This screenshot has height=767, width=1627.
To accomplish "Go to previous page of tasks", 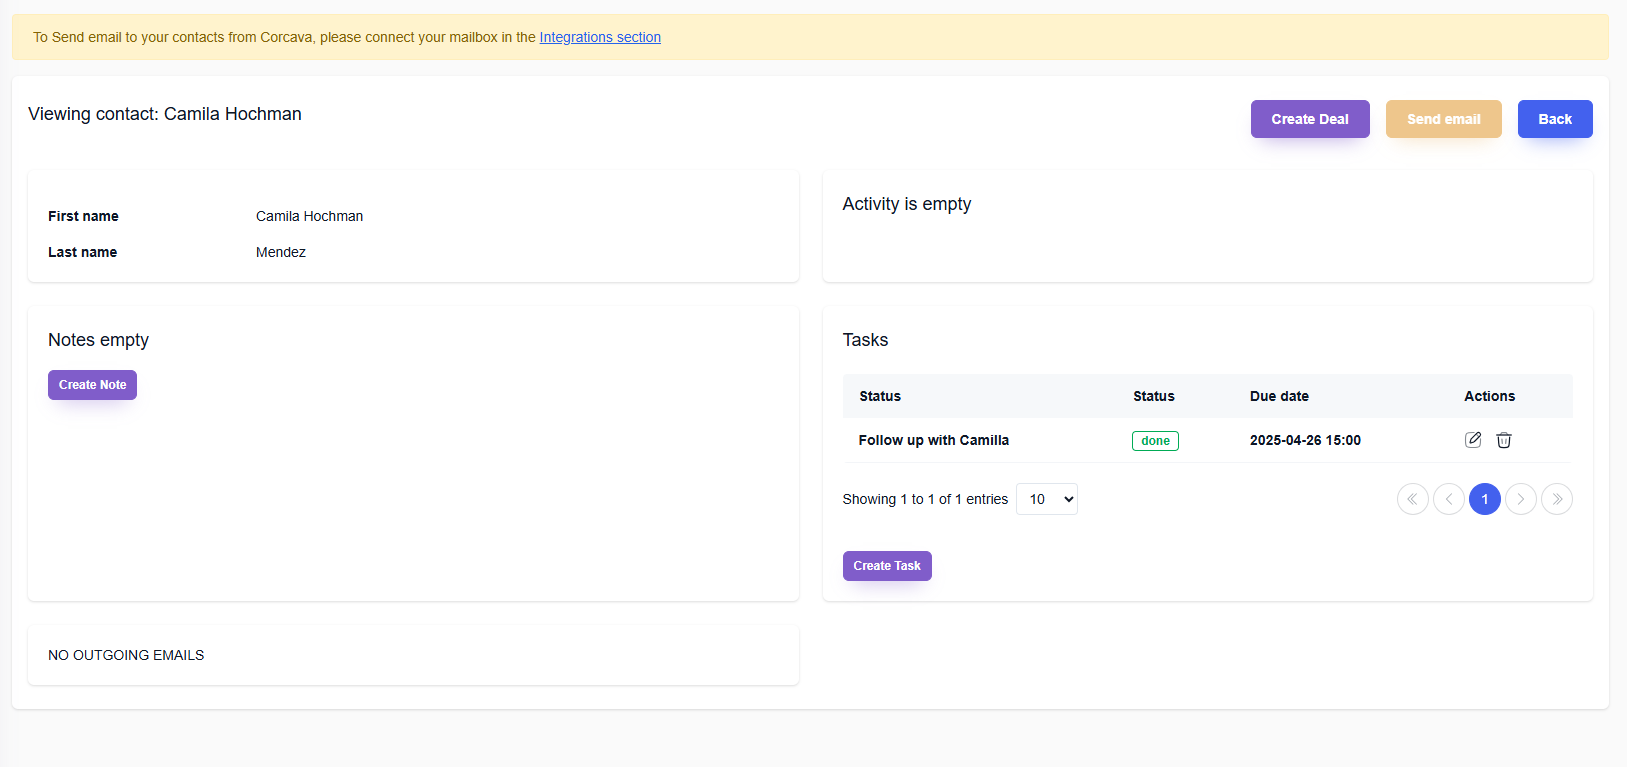I will tap(1448, 499).
